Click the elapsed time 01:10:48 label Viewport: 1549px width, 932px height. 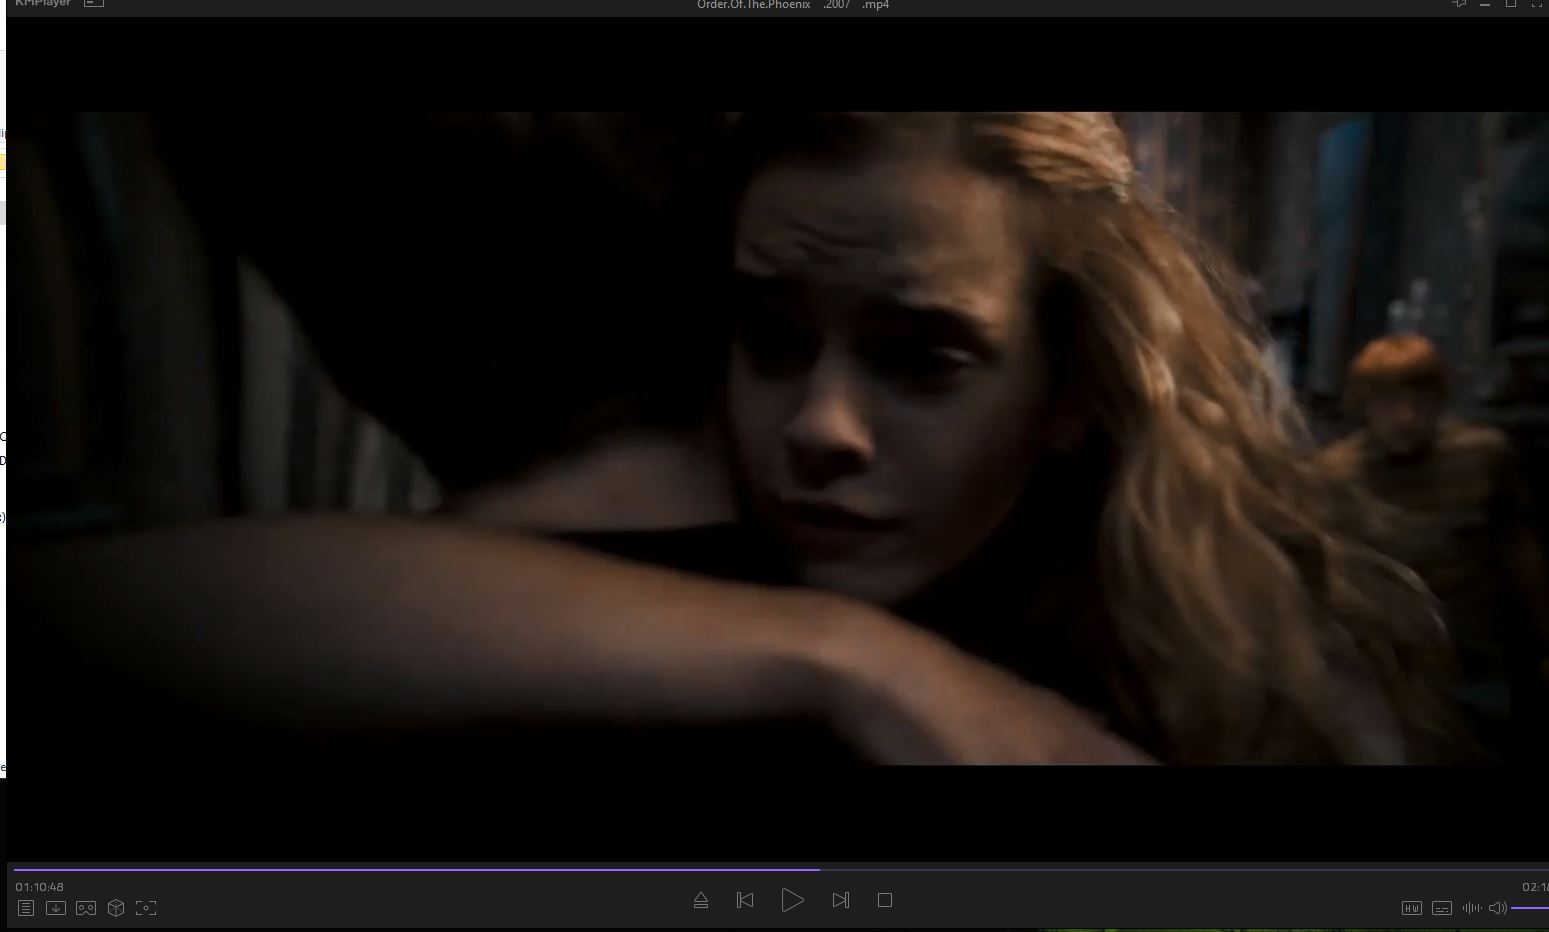[40, 887]
